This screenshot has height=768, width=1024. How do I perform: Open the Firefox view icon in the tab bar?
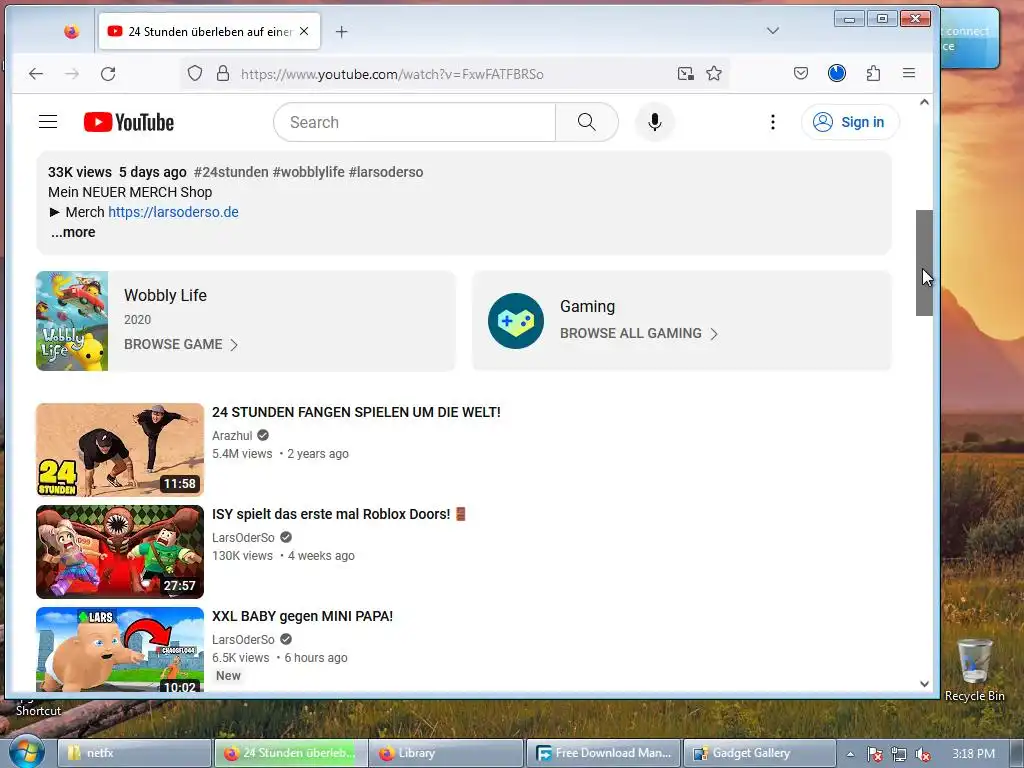72,31
